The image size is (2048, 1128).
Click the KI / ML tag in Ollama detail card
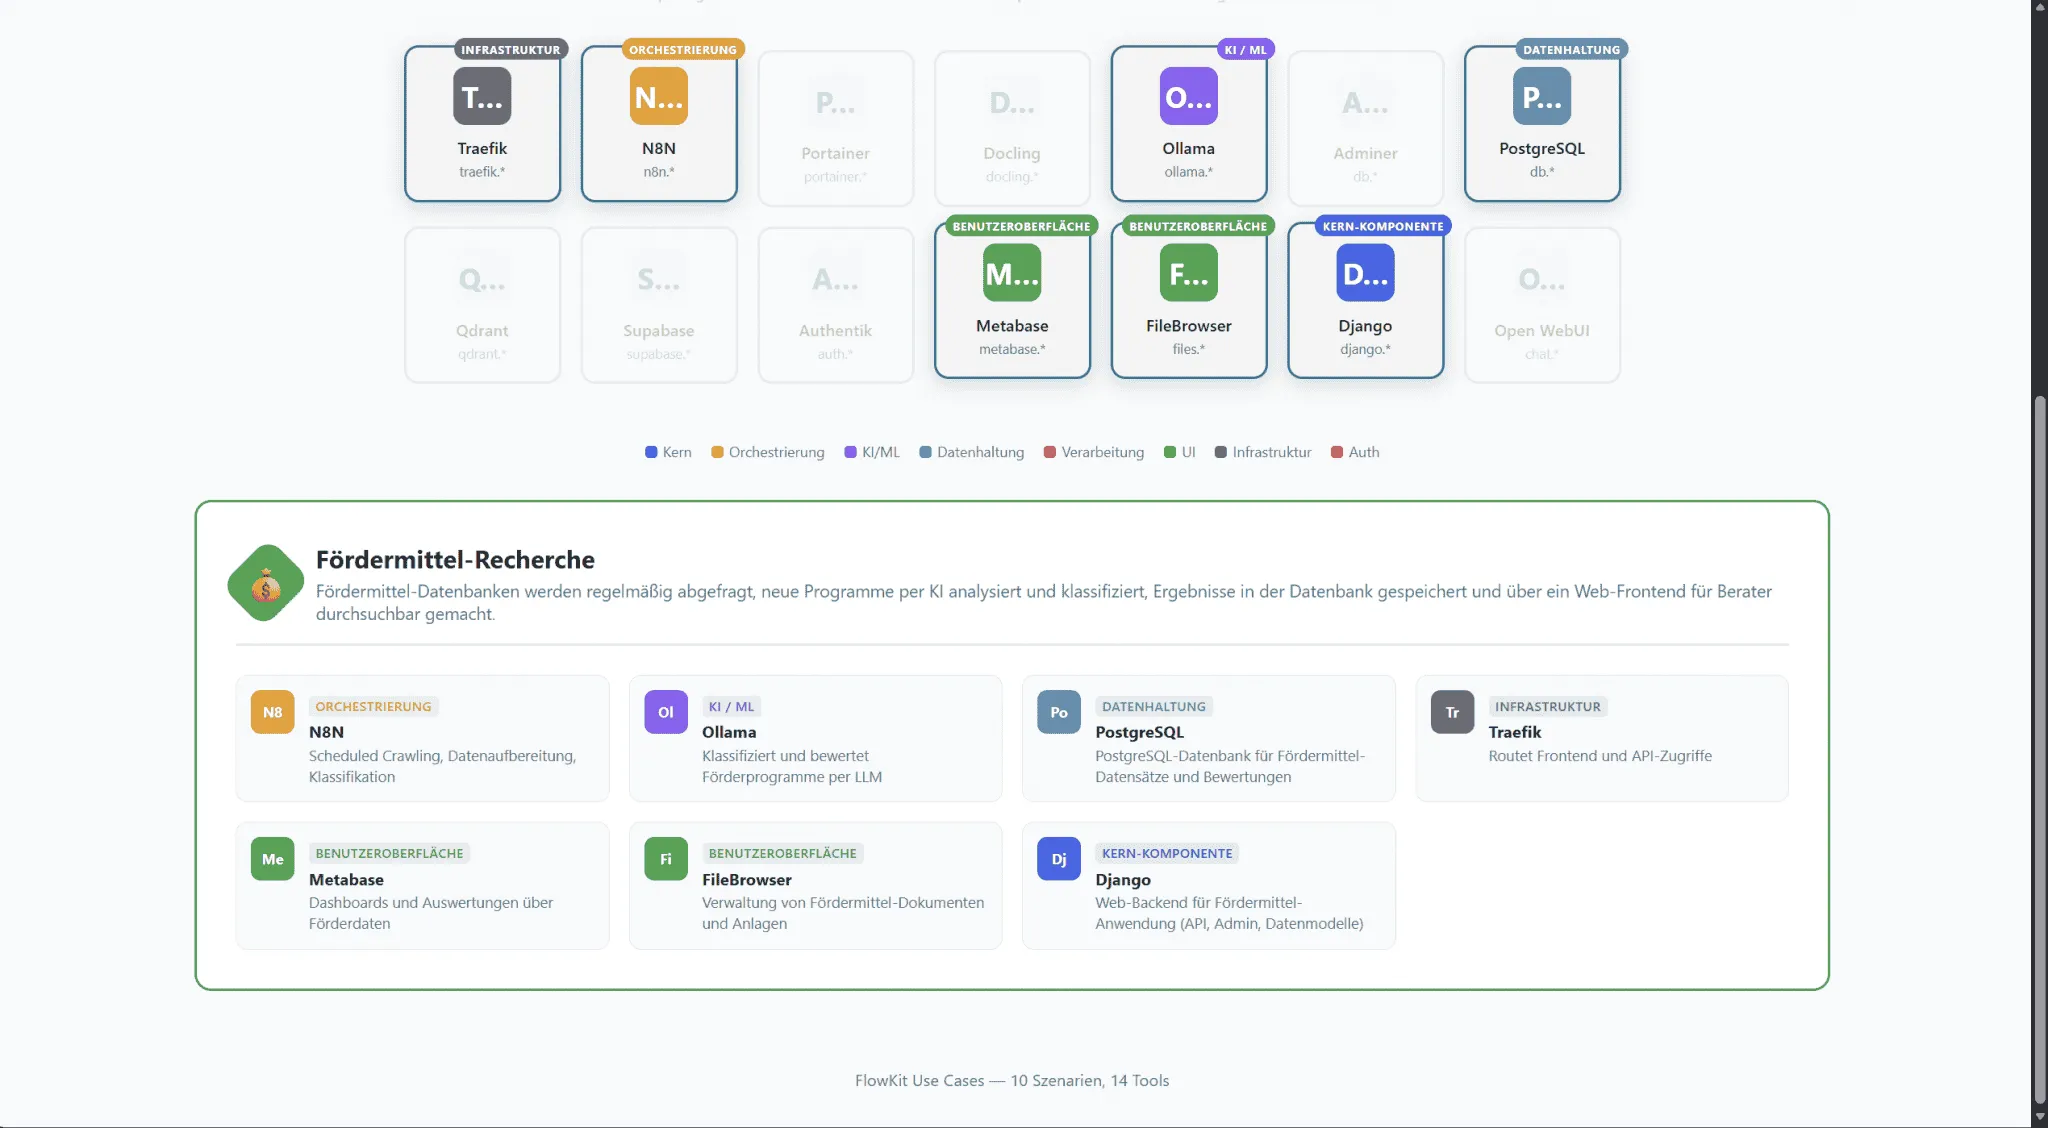point(732,707)
